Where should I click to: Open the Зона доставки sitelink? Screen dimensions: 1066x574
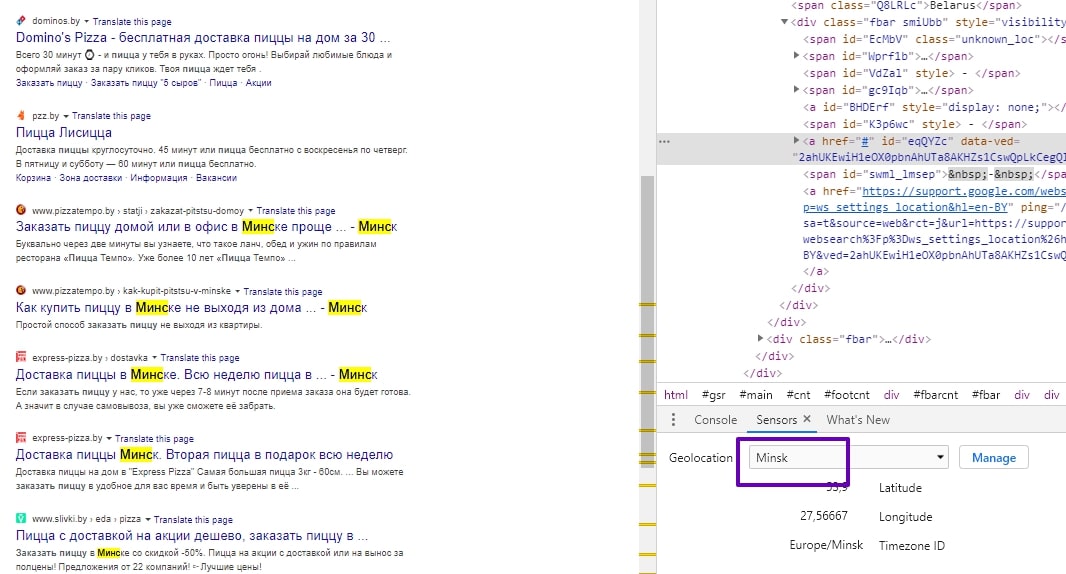click(x=90, y=178)
